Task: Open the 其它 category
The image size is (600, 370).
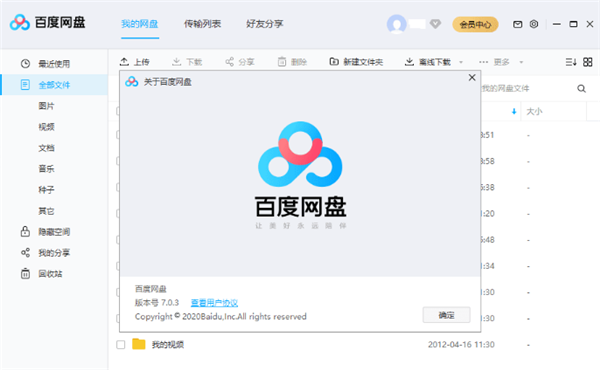Action: (x=46, y=211)
